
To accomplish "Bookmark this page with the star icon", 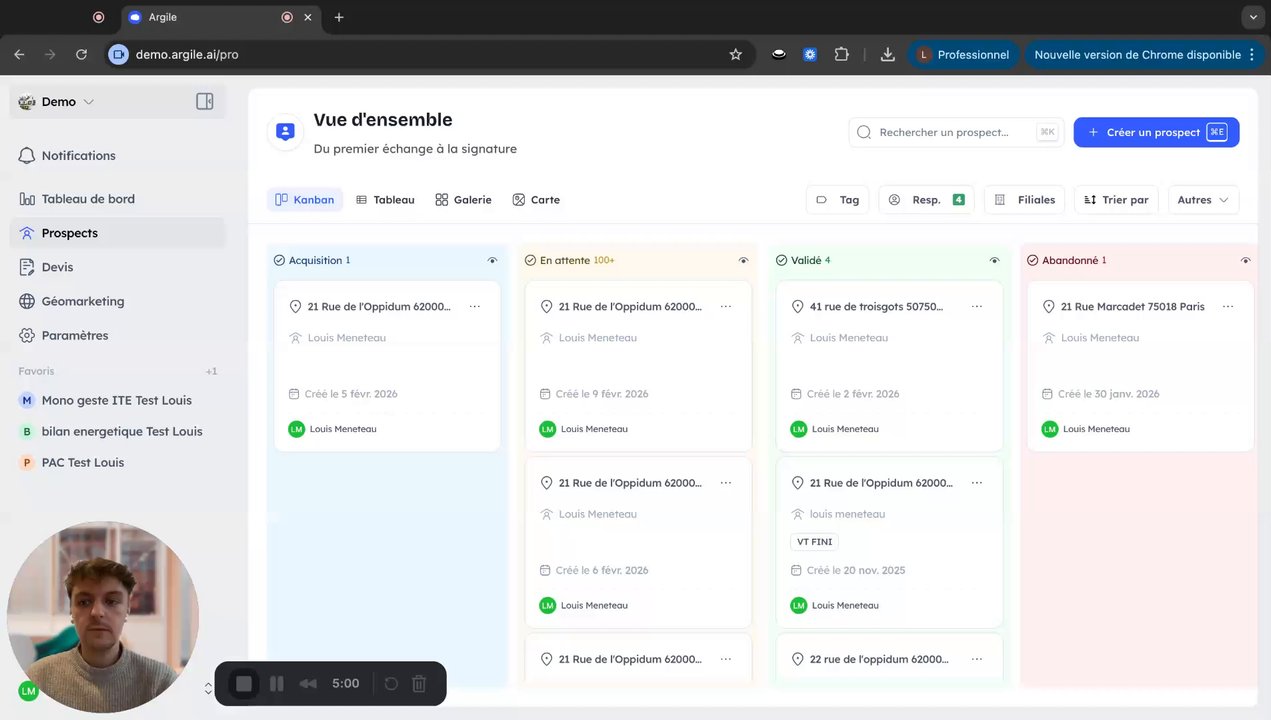I will tap(736, 55).
